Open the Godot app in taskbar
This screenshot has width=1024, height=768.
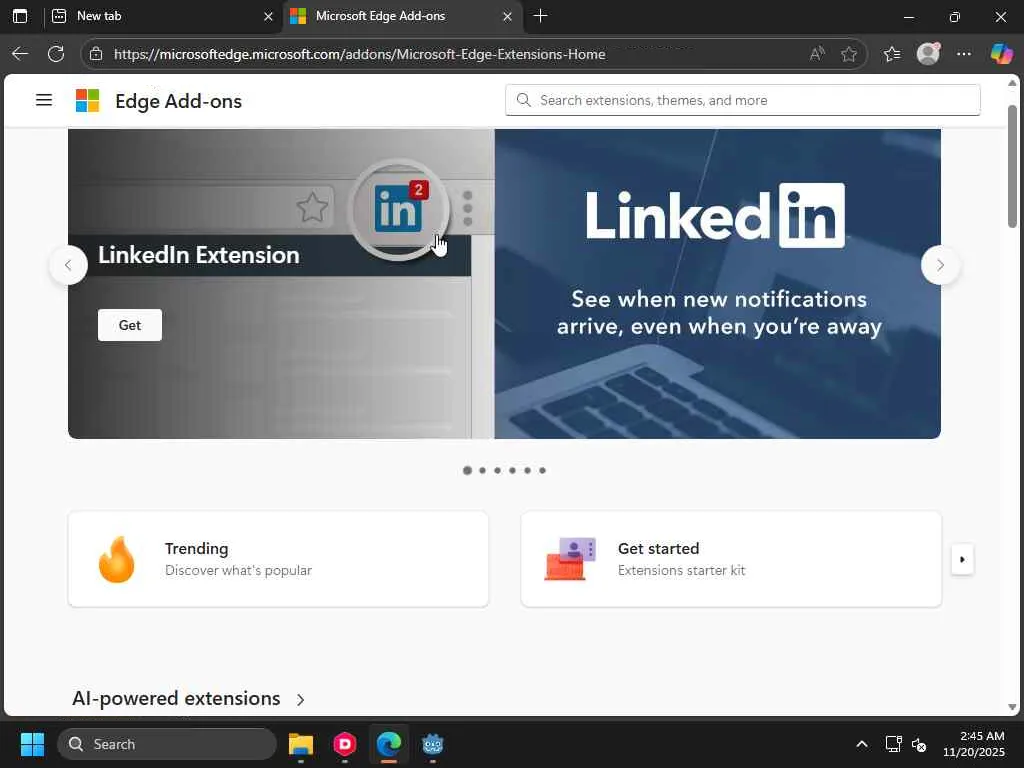433,744
